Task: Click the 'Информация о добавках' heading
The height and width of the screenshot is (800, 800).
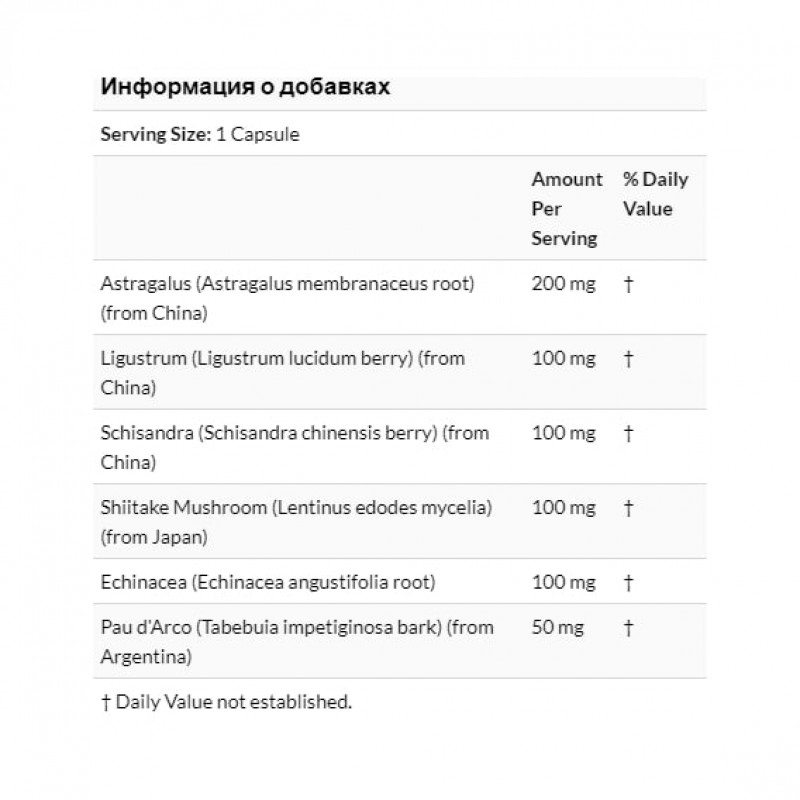Action: point(245,86)
